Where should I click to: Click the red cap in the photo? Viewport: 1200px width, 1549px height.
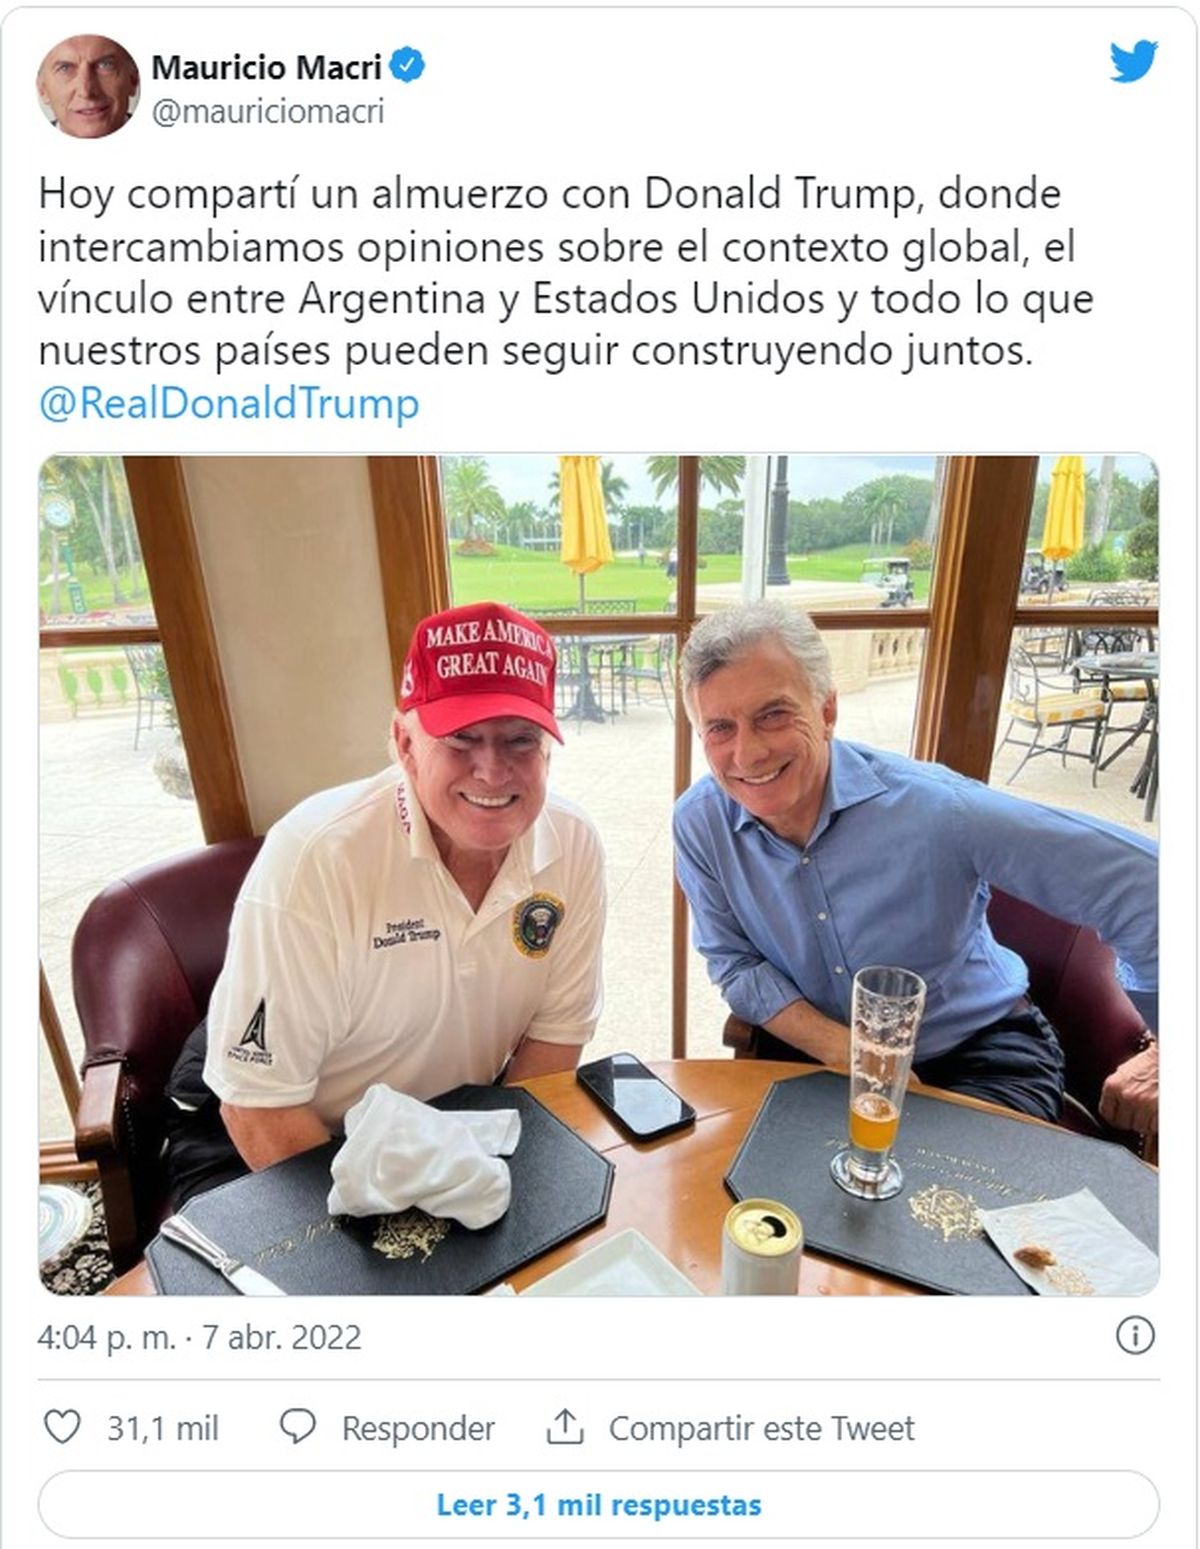pos(479,667)
